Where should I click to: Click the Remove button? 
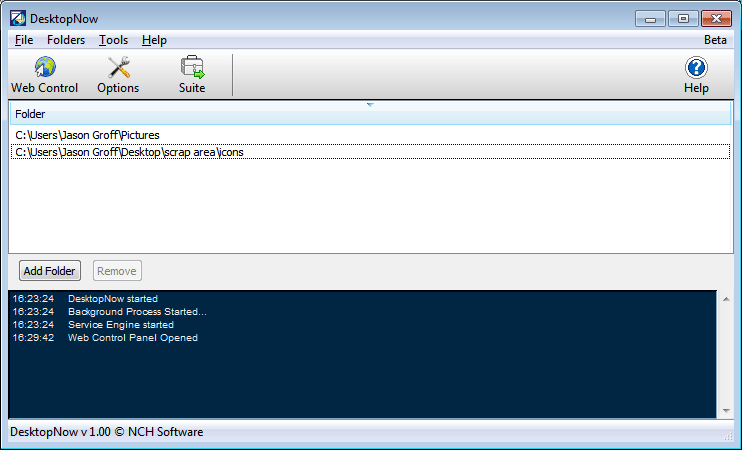(x=117, y=271)
